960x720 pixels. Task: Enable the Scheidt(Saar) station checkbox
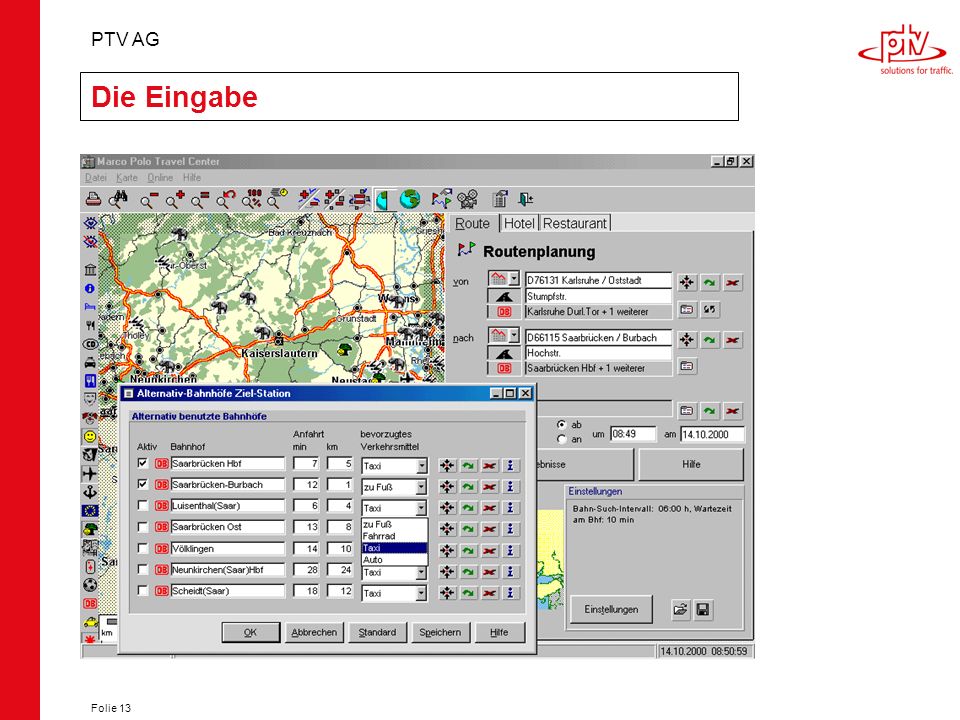click(143, 591)
